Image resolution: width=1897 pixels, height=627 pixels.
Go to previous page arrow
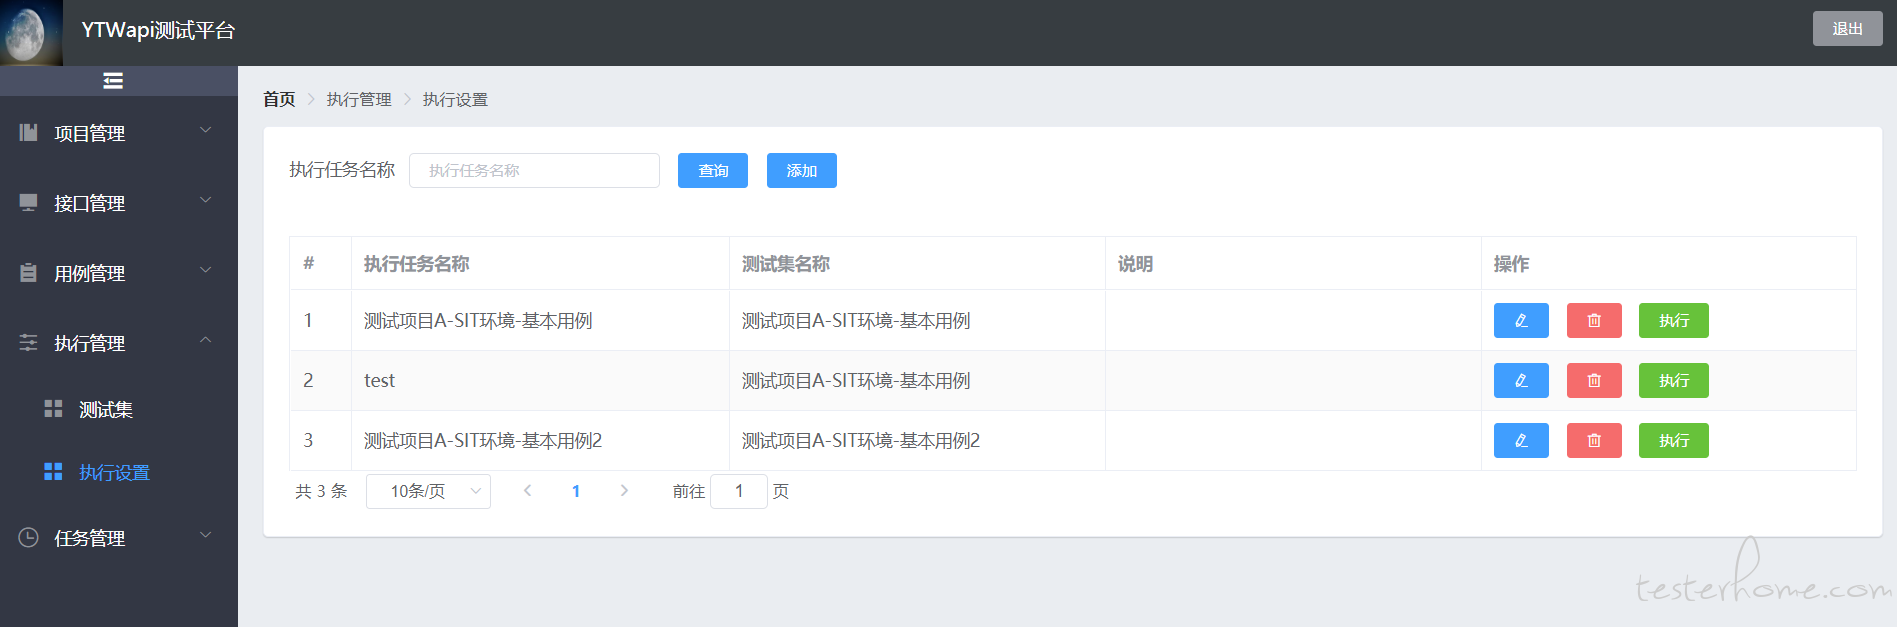coord(527,490)
